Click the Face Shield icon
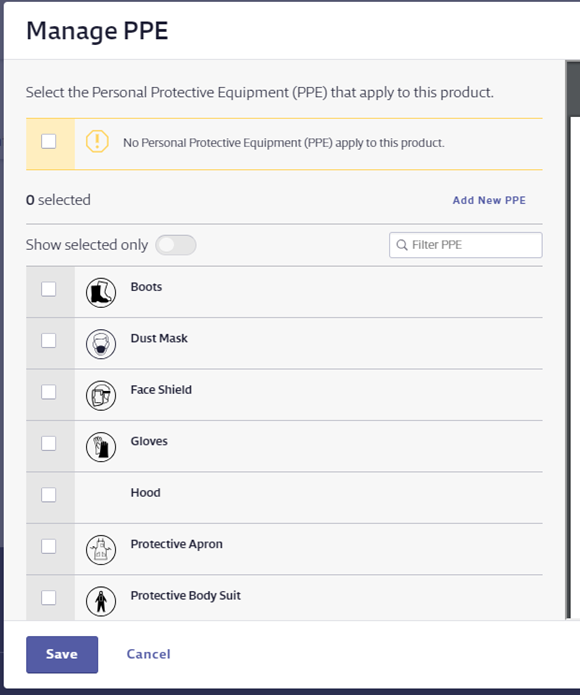 point(101,395)
